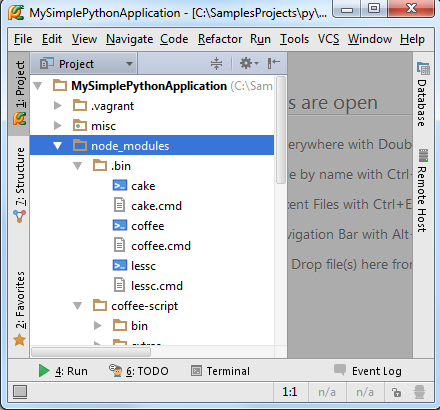Open the Remote Host side panel
Screen dimensions: 440x410
pos(423,190)
